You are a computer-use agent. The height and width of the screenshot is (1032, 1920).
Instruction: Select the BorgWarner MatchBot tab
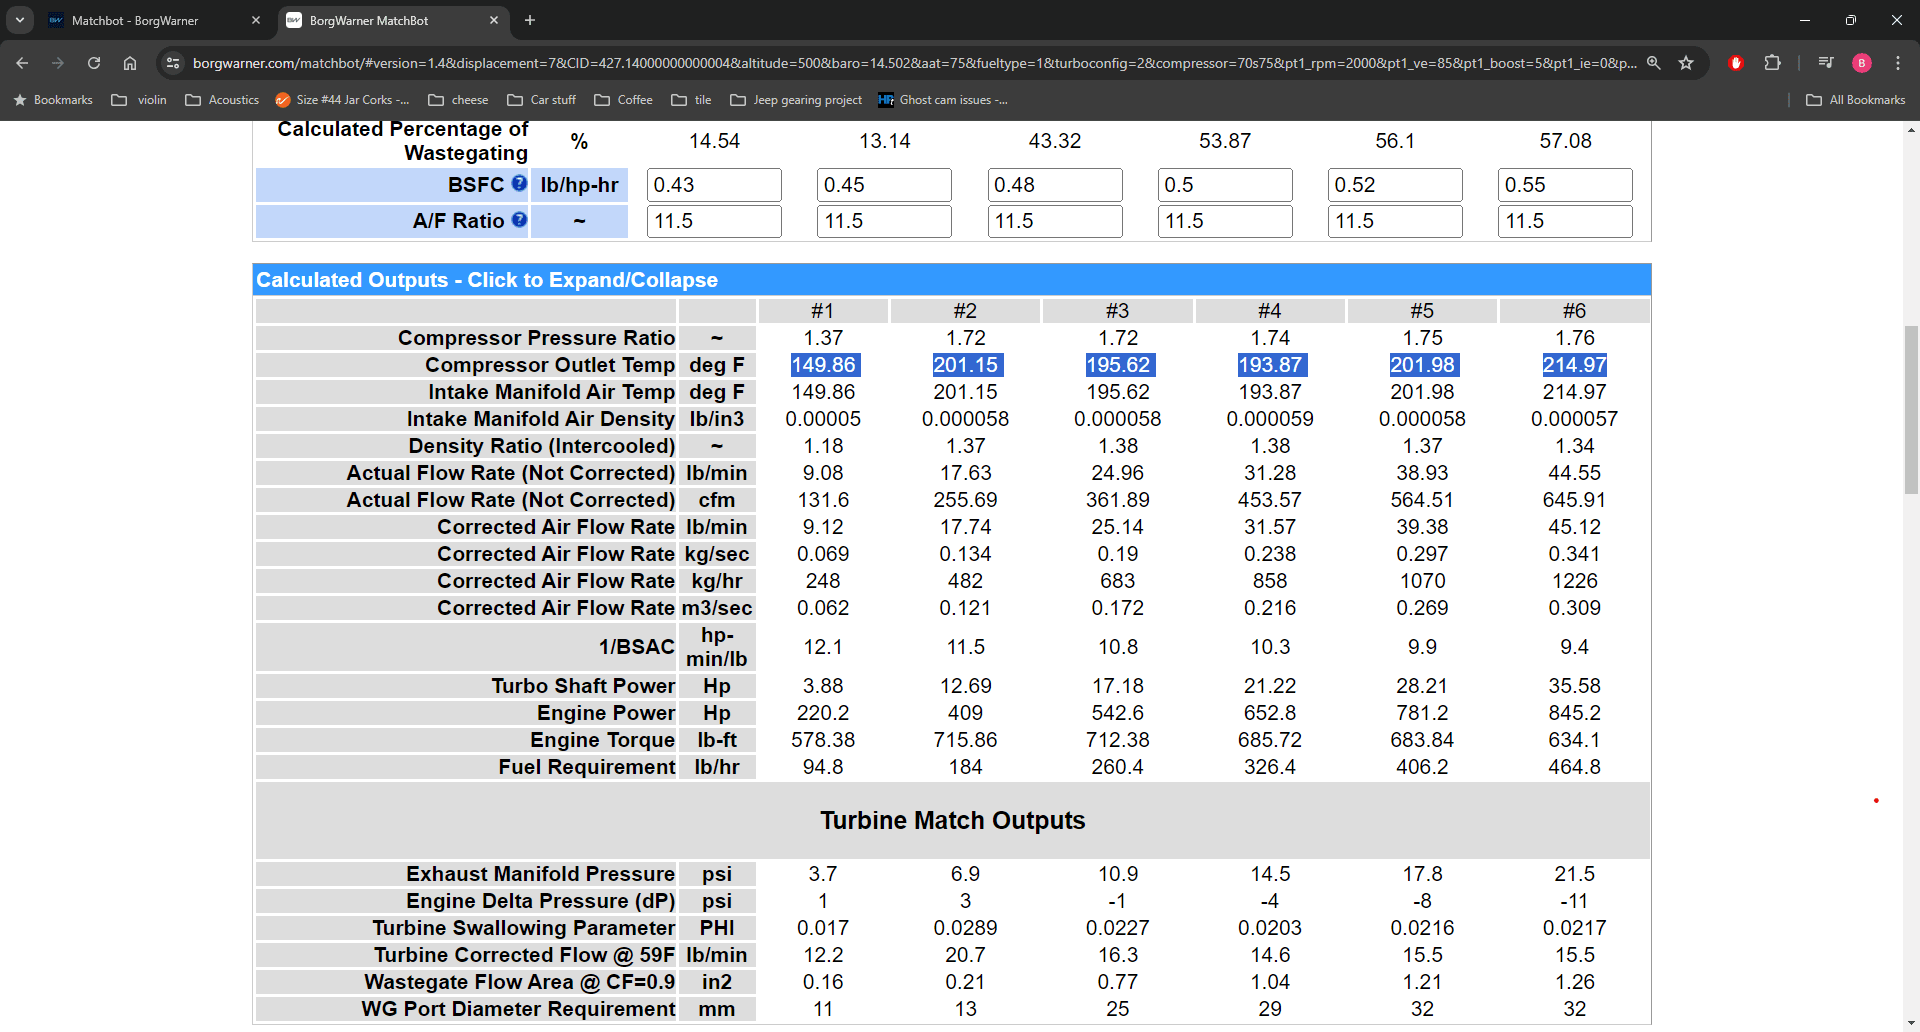coord(392,20)
